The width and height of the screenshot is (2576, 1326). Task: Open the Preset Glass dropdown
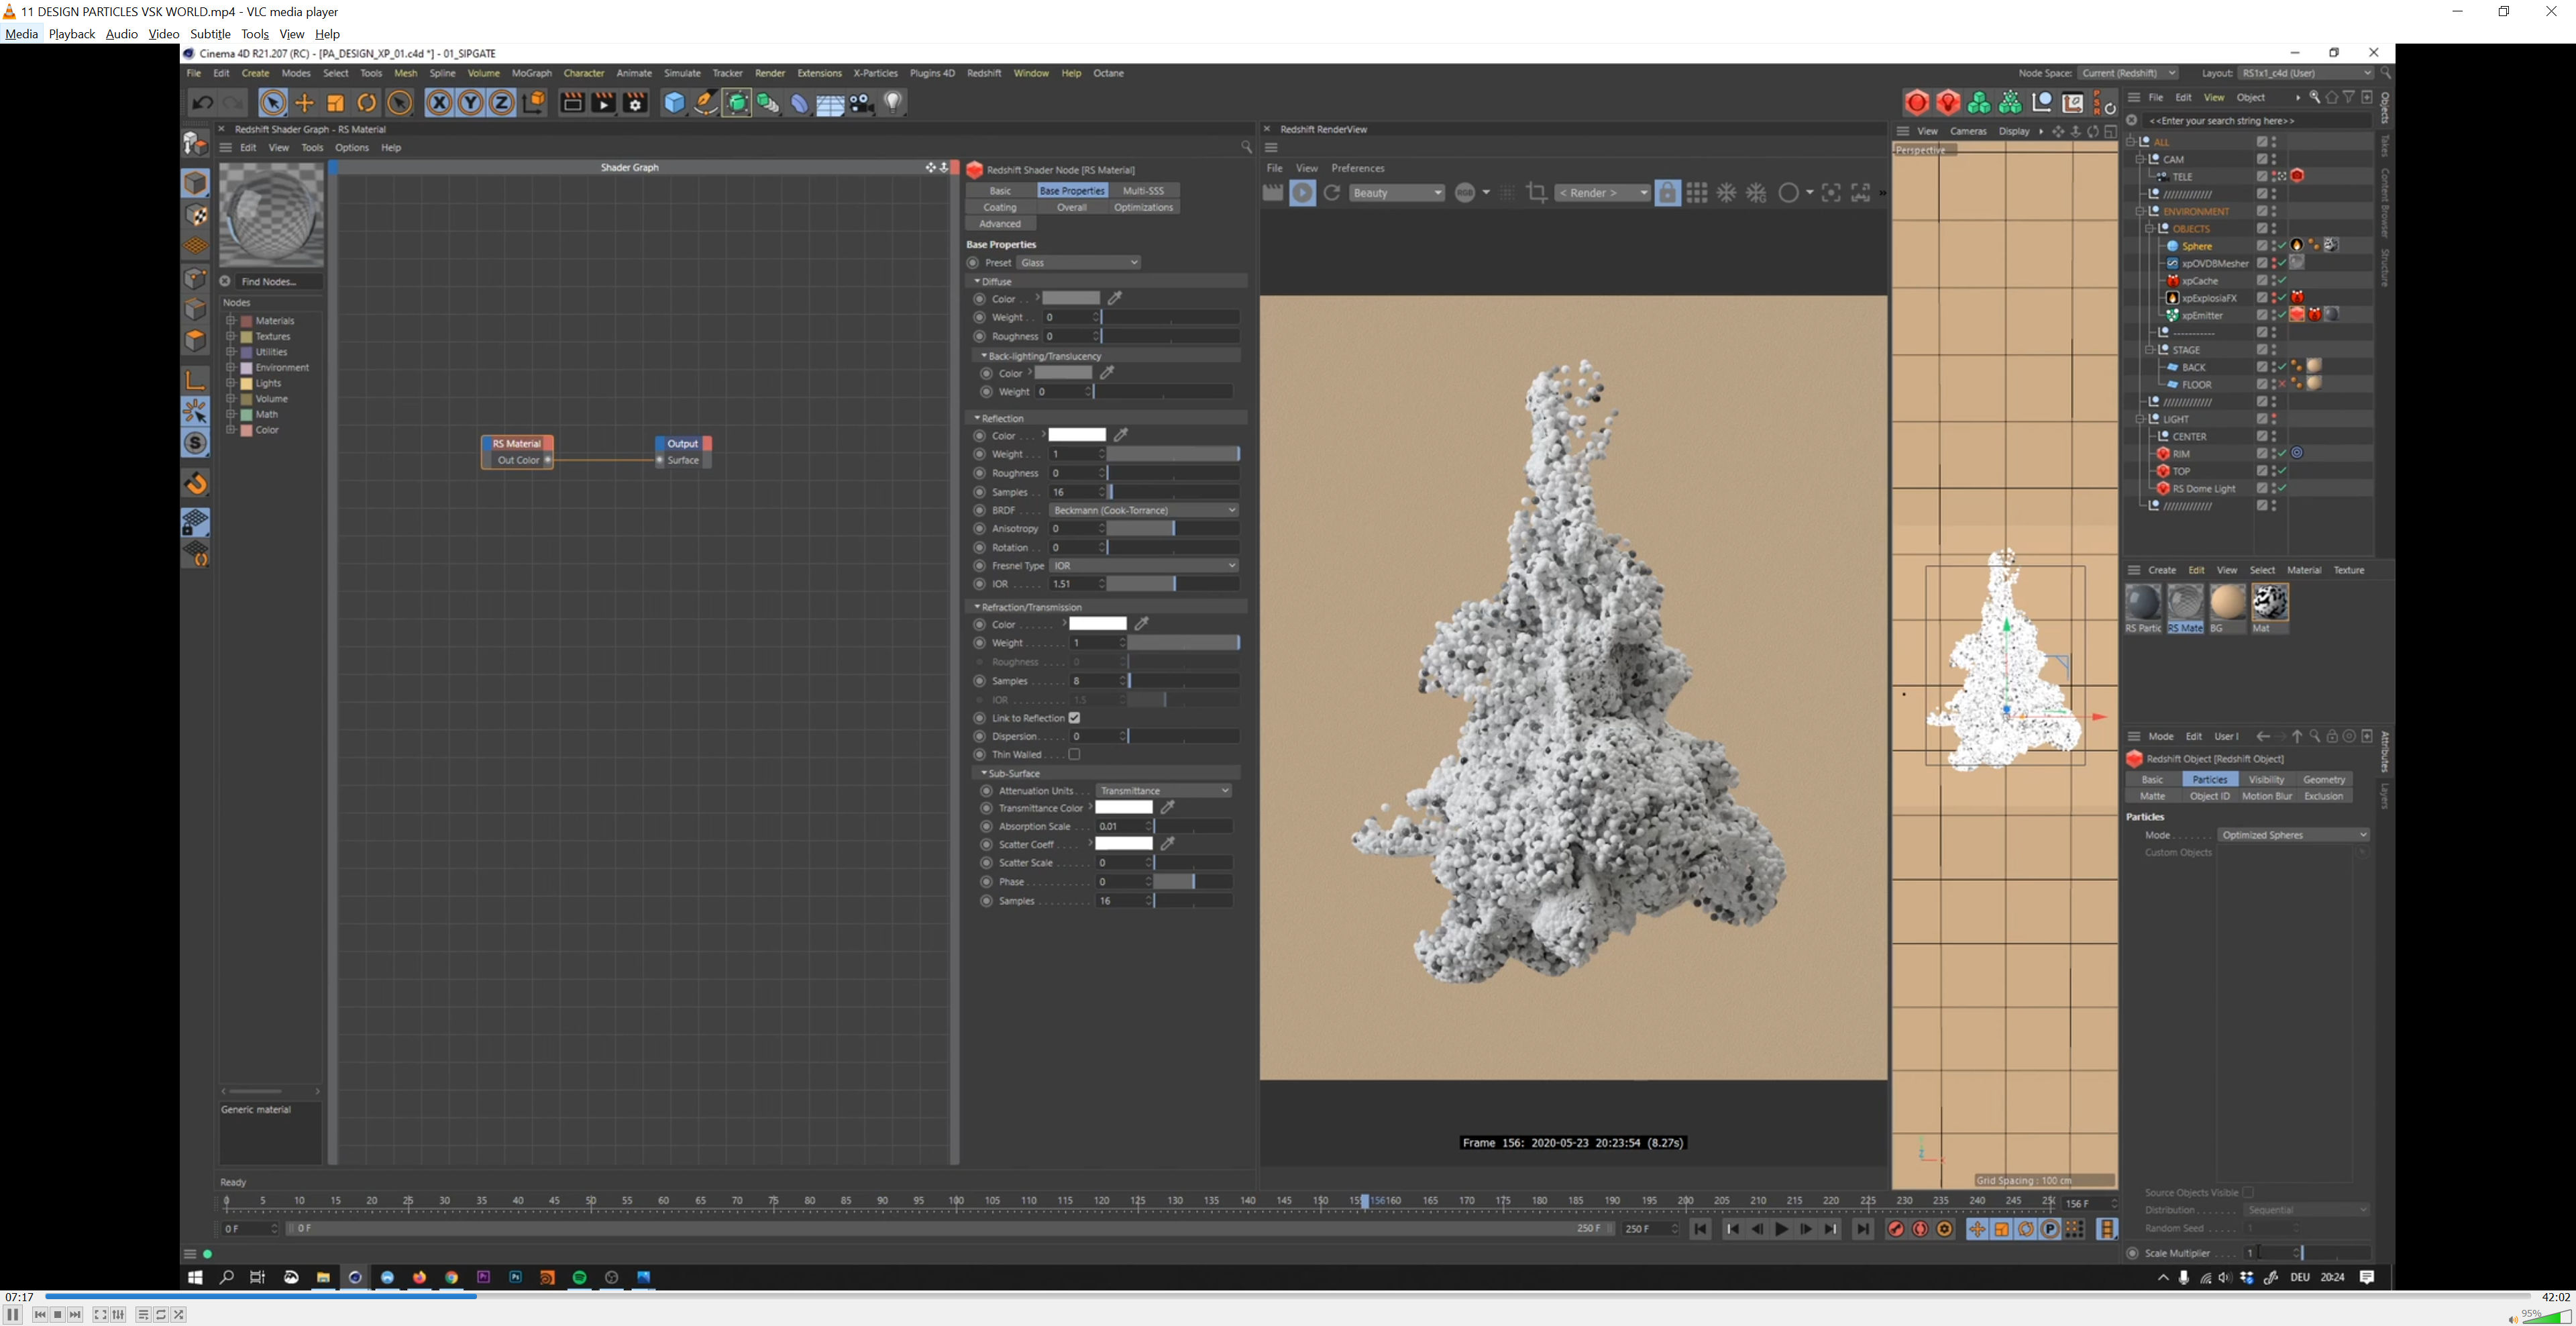tap(1078, 263)
